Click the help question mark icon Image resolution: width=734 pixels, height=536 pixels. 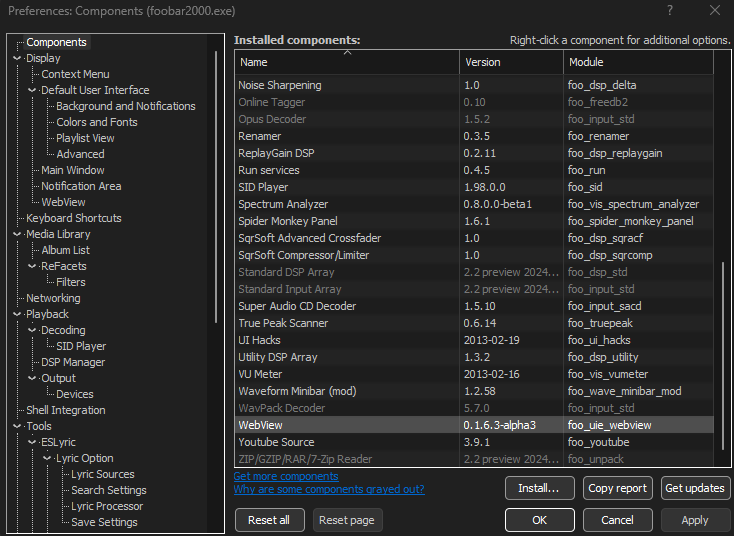pyautogui.click(x=670, y=10)
